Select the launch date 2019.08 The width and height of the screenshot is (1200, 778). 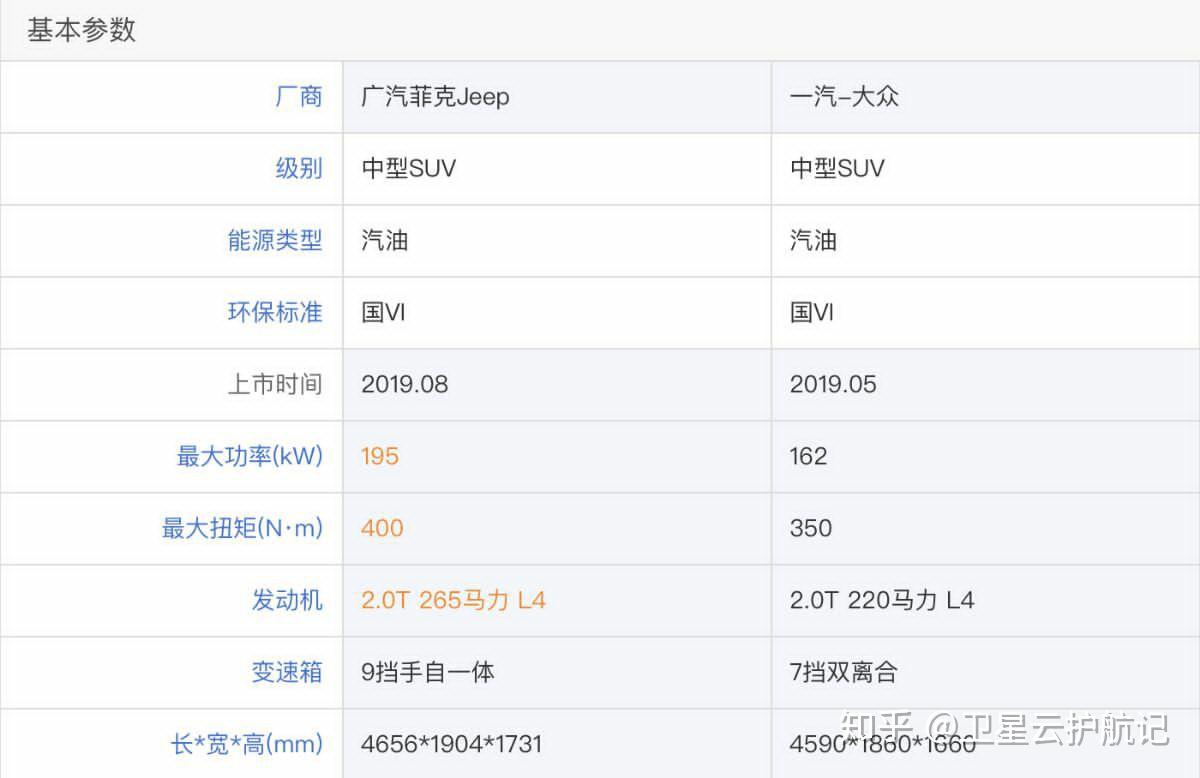click(405, 385)
